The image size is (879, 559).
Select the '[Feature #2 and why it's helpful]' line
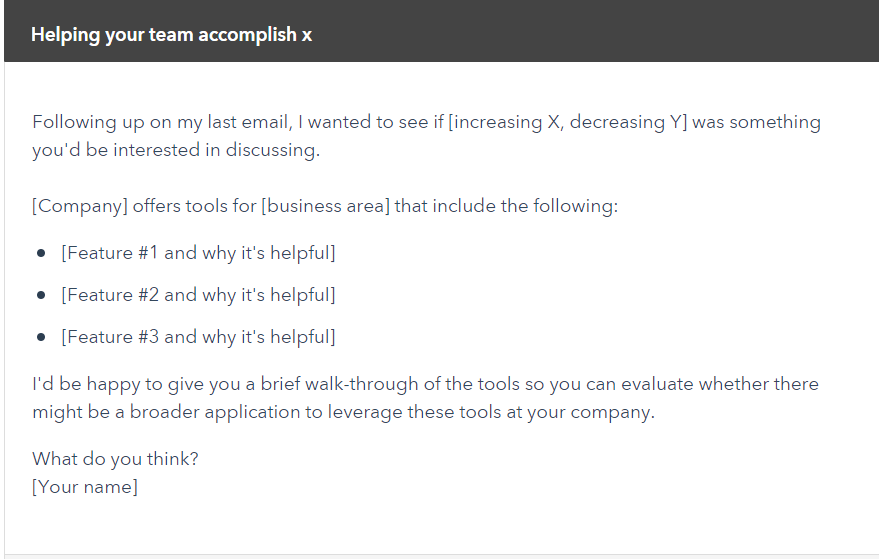pyautogui.click(x=198, y=295)
